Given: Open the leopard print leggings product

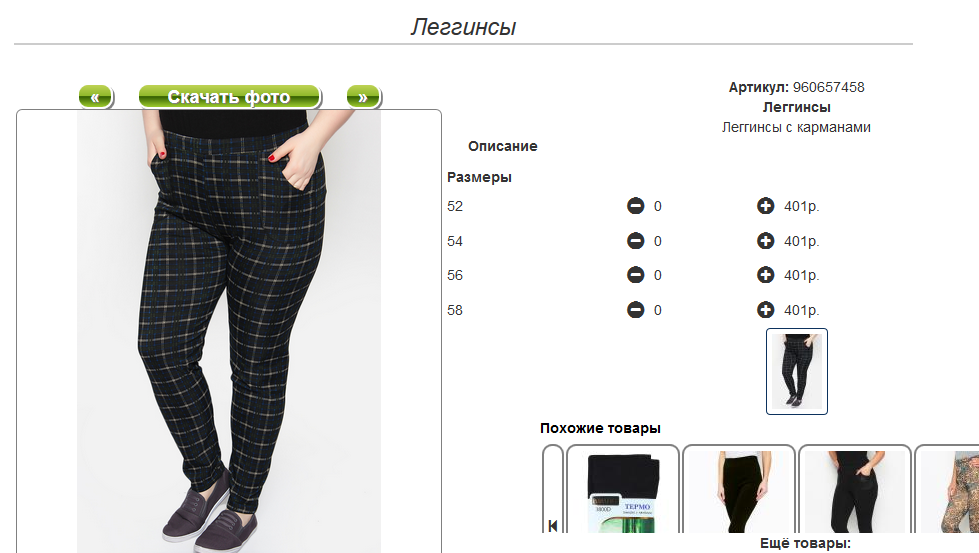Looking at the screenshot, I should point(947,489).
